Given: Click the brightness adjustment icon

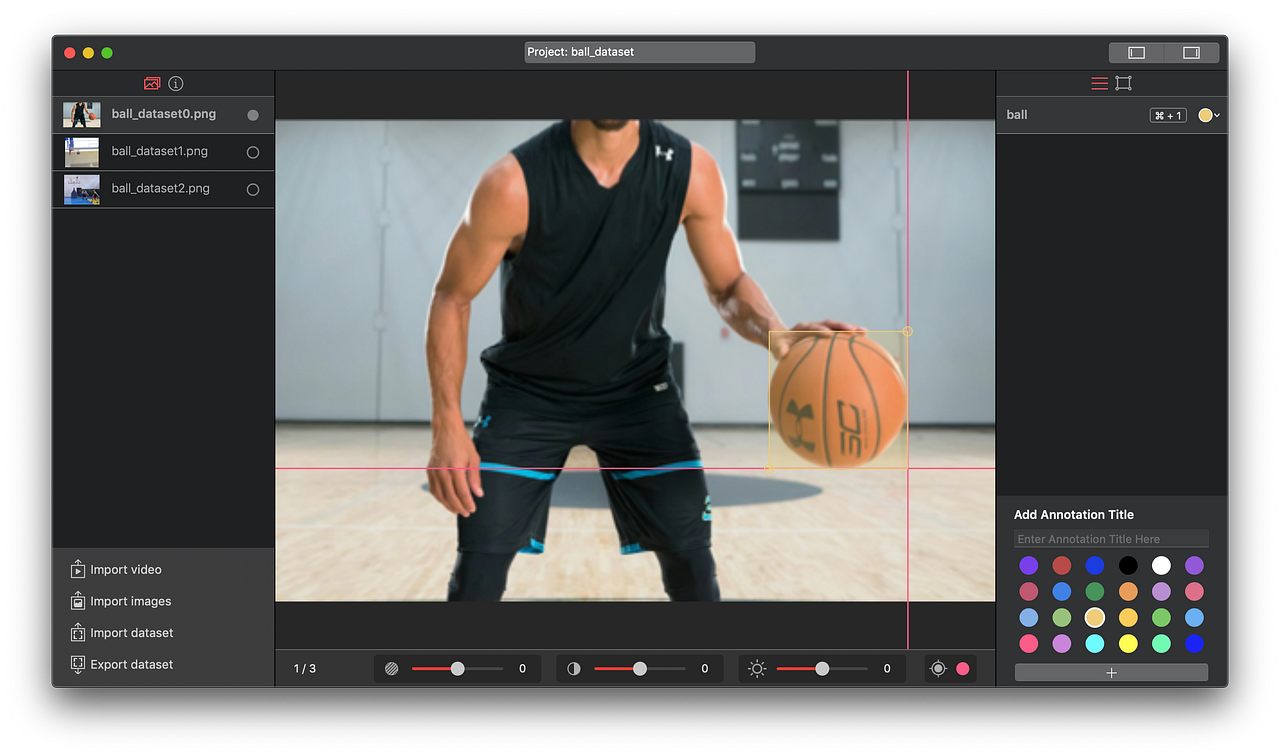Looking at the screenshot, I should click(x=757, y=668).
